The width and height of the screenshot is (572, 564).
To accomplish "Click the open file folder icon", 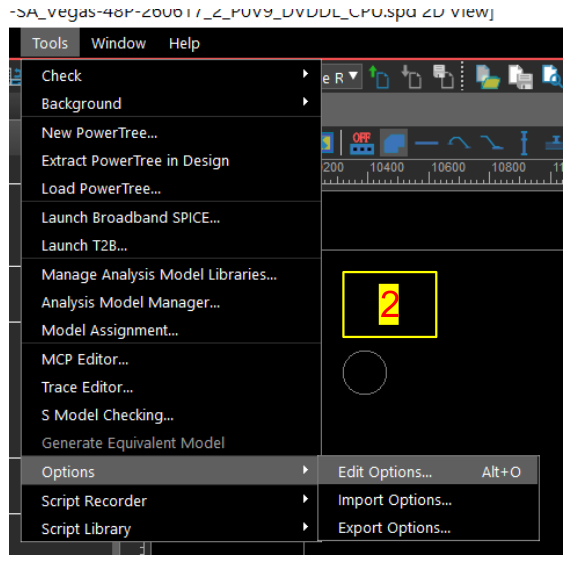I will point(488,77).
